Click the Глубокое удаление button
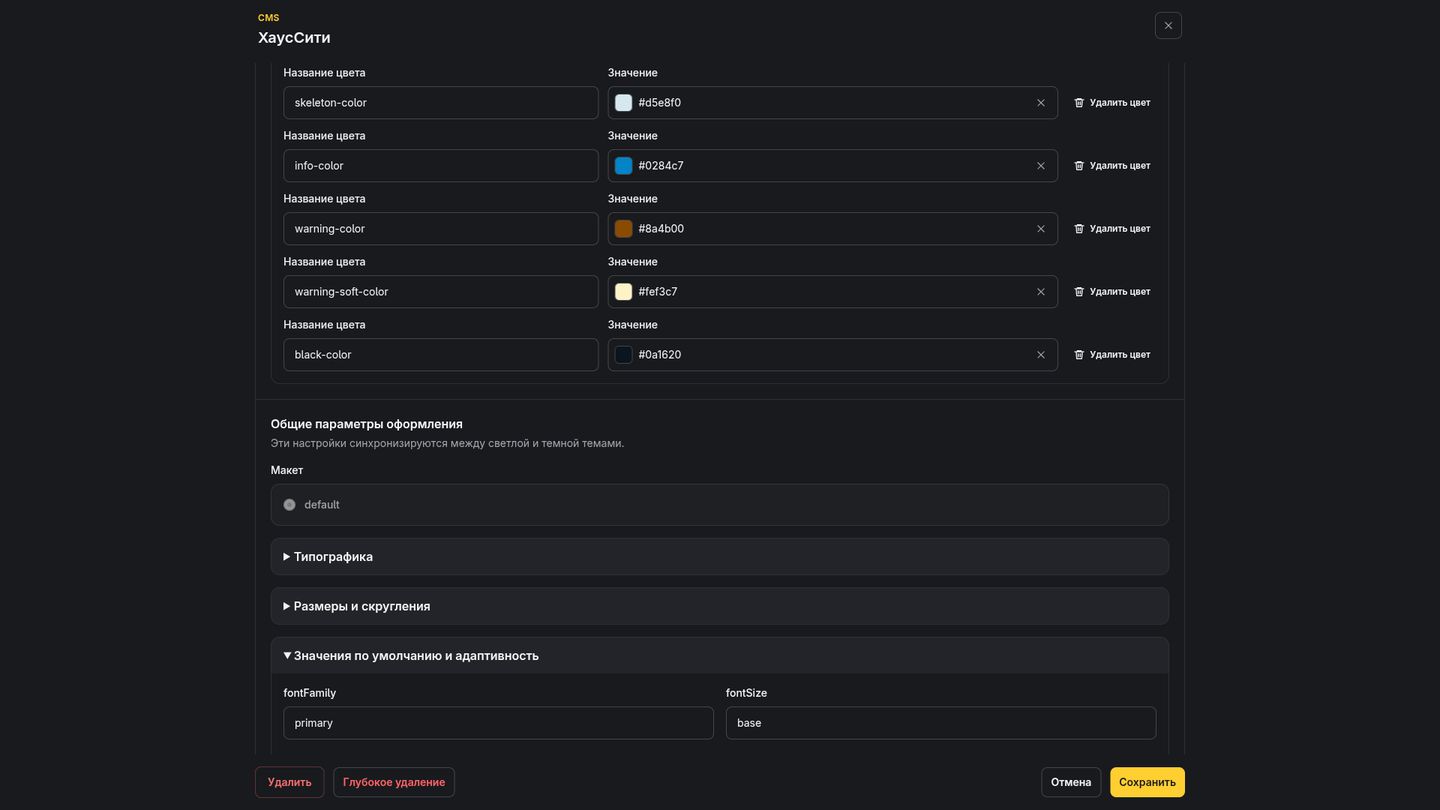Image resolution: width=1440 pixels, height=810 pixels. [394, 782]
